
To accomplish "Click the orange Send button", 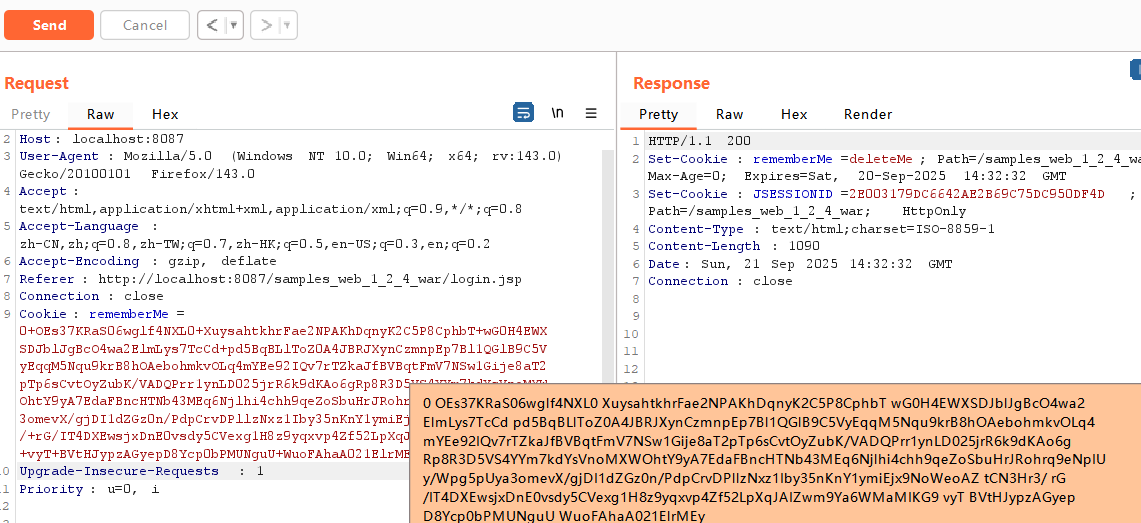I will 49,25.
